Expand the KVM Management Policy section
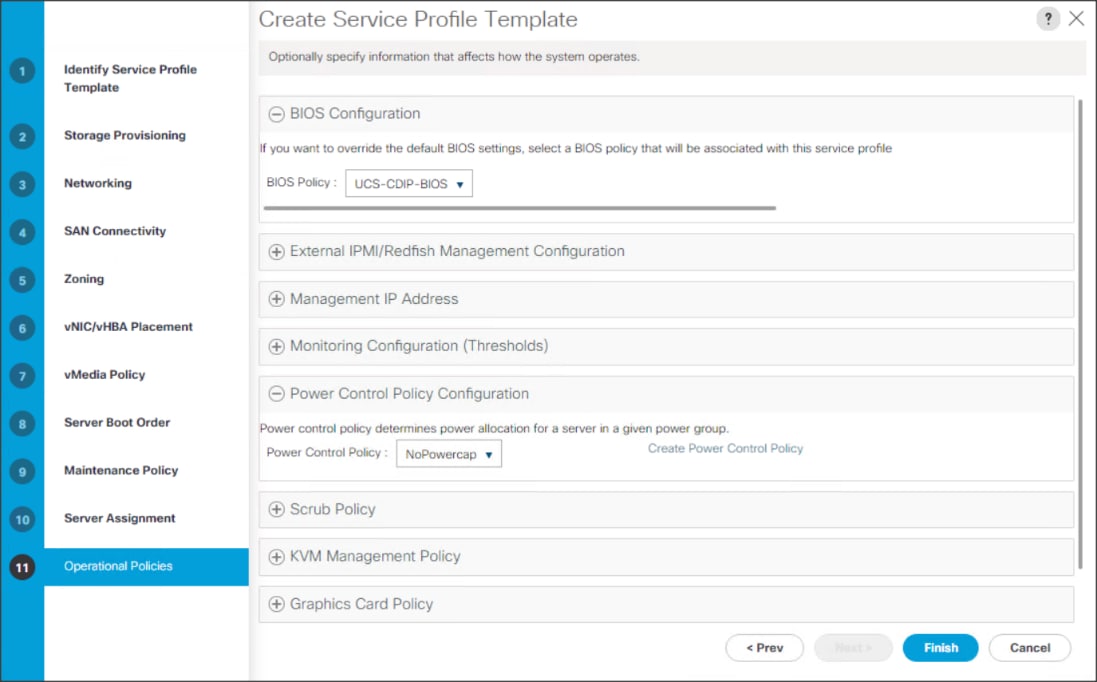This screenshot has width=1097, height=682. [x=277, y=557]
